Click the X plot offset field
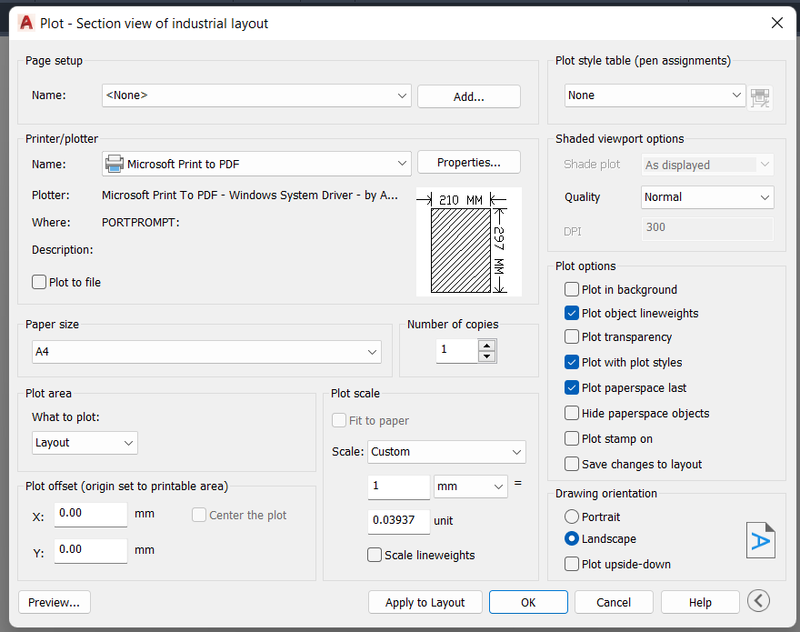Screen dimensions: 800x632 click(91, 514)
